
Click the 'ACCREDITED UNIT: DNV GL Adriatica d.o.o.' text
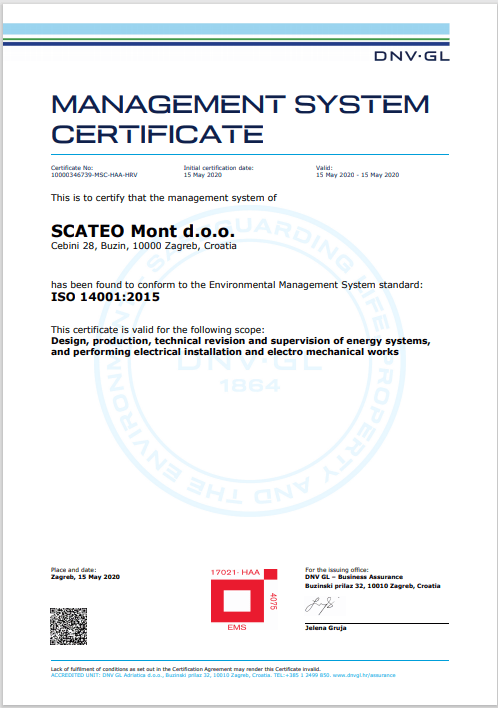coord(107,675)
